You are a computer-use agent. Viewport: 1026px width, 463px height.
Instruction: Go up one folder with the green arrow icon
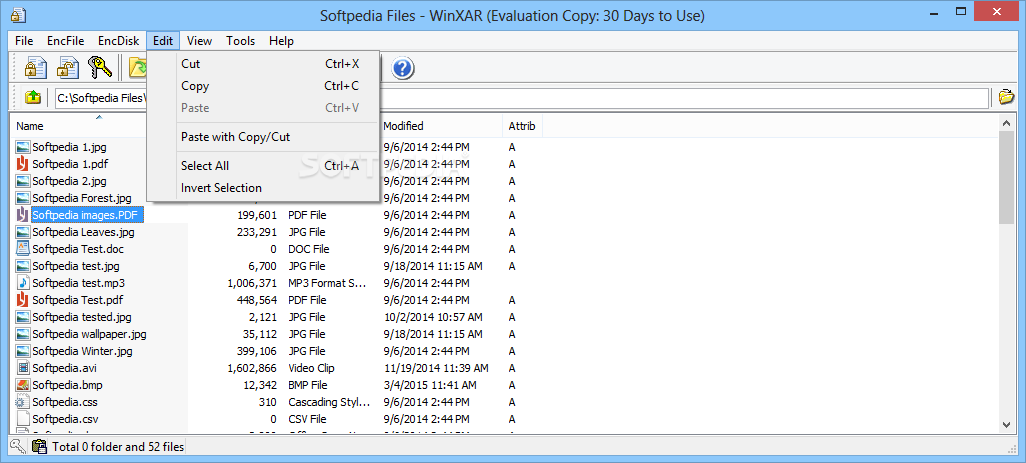(33, 97)
